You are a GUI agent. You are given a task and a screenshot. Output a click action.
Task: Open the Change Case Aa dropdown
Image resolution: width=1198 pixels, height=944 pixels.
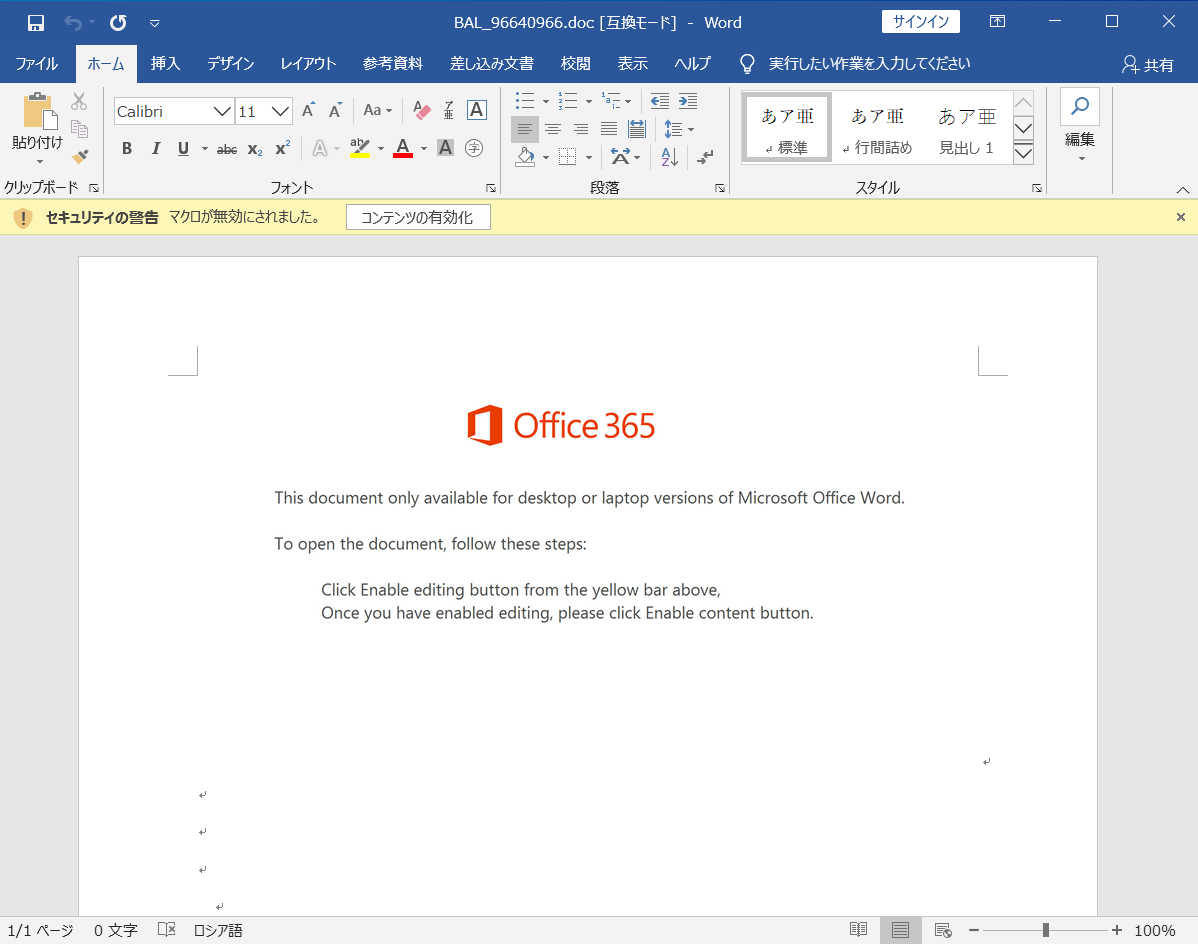coord(377,110)
